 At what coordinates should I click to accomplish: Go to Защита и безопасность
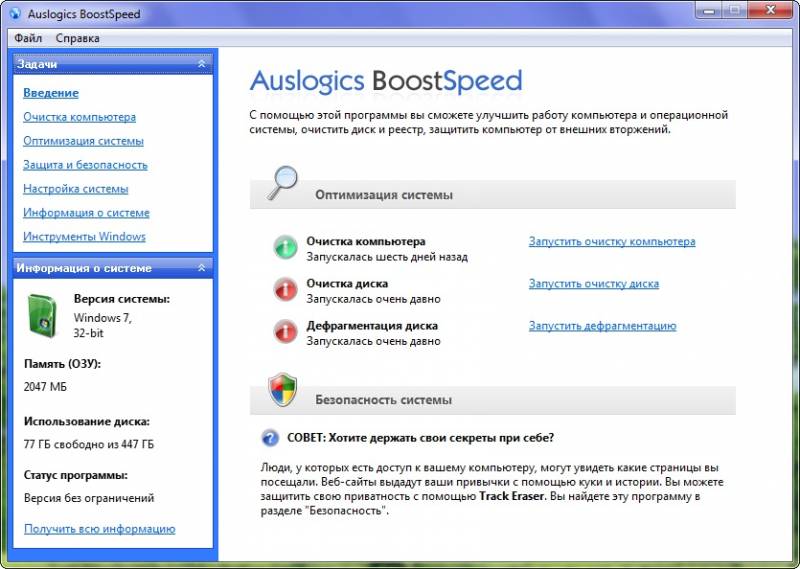(x=85, y=165)
